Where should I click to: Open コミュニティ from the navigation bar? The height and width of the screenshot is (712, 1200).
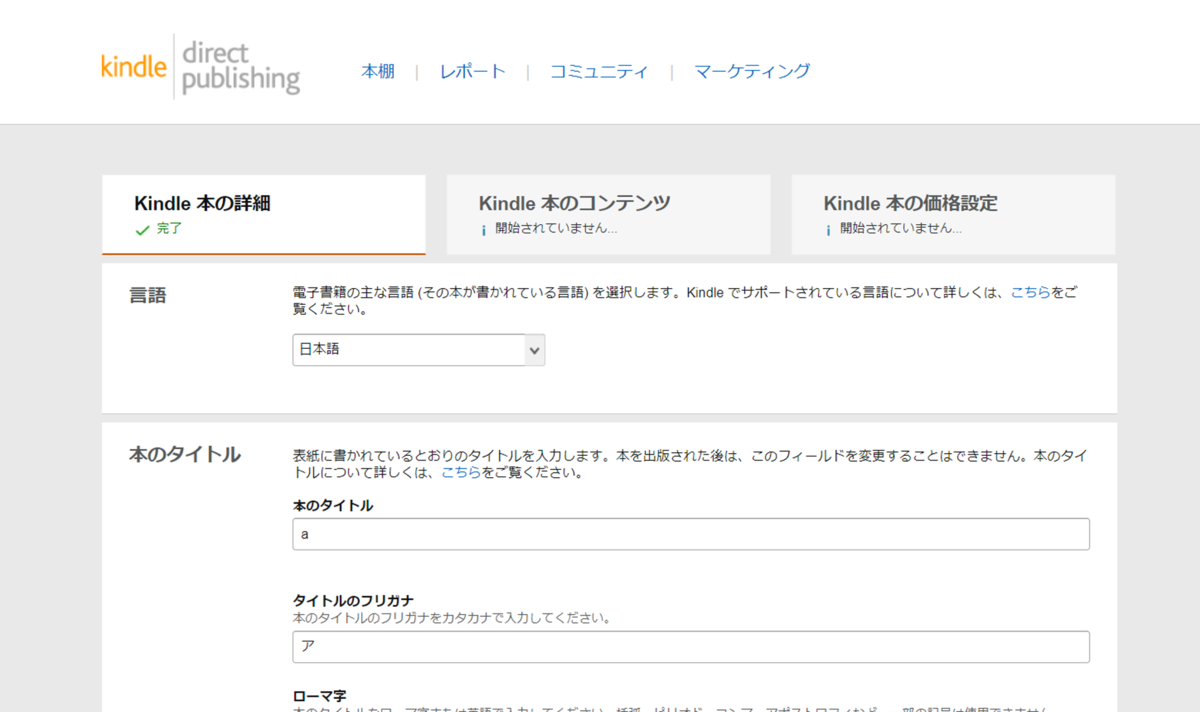point(598,71)
